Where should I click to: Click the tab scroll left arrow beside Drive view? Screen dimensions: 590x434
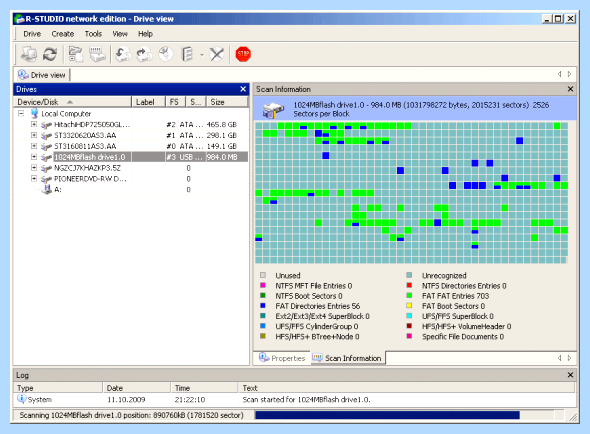click(560, 74)
